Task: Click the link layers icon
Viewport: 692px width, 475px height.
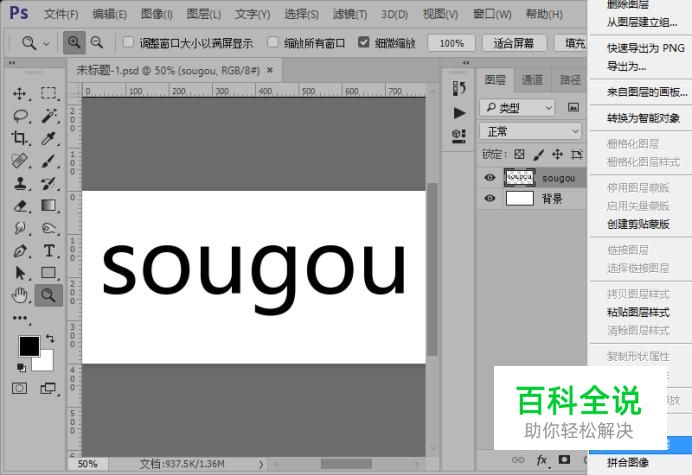Action: (518, 460)
